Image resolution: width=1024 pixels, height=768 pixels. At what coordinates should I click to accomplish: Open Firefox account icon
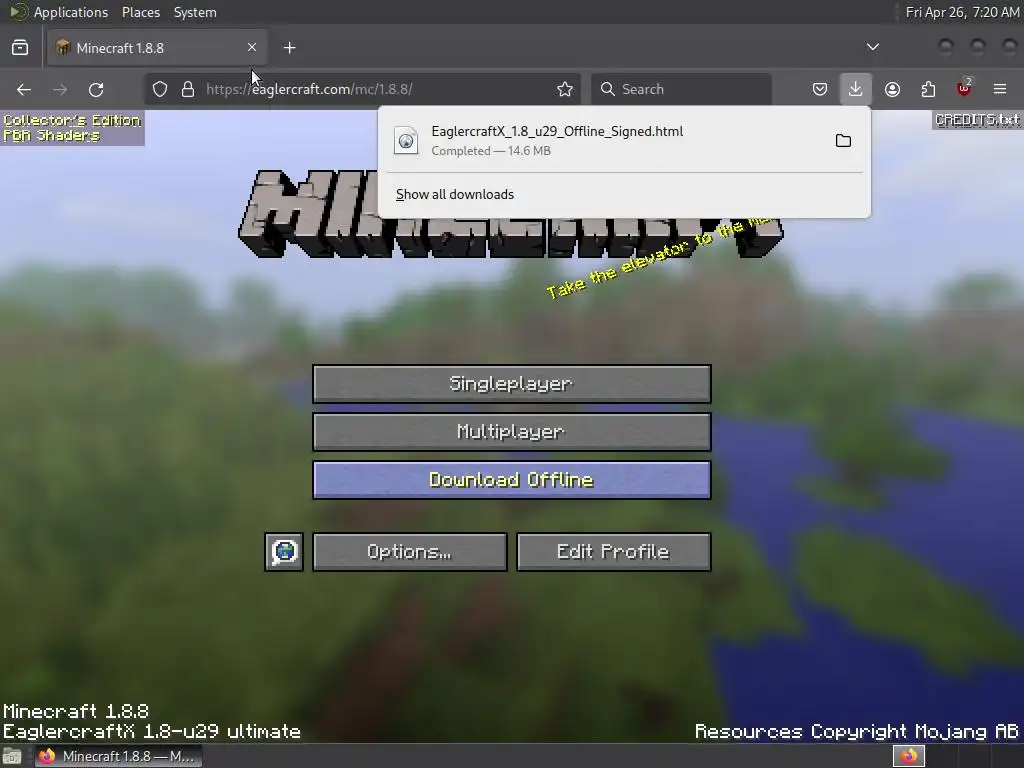click(x=892, y=89)
